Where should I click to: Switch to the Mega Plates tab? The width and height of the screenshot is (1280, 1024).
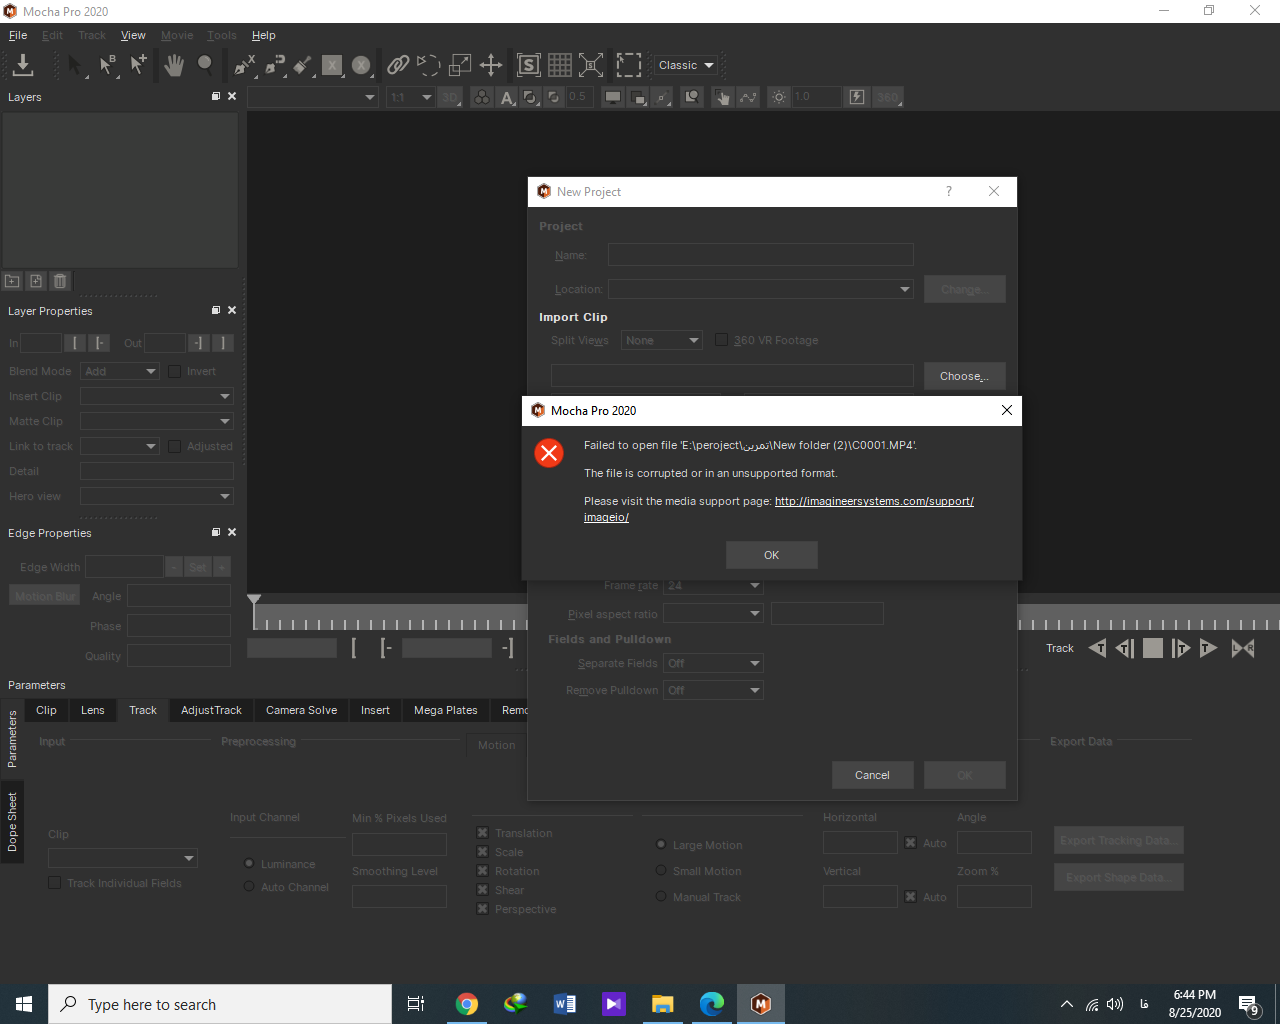click(446, 710)
